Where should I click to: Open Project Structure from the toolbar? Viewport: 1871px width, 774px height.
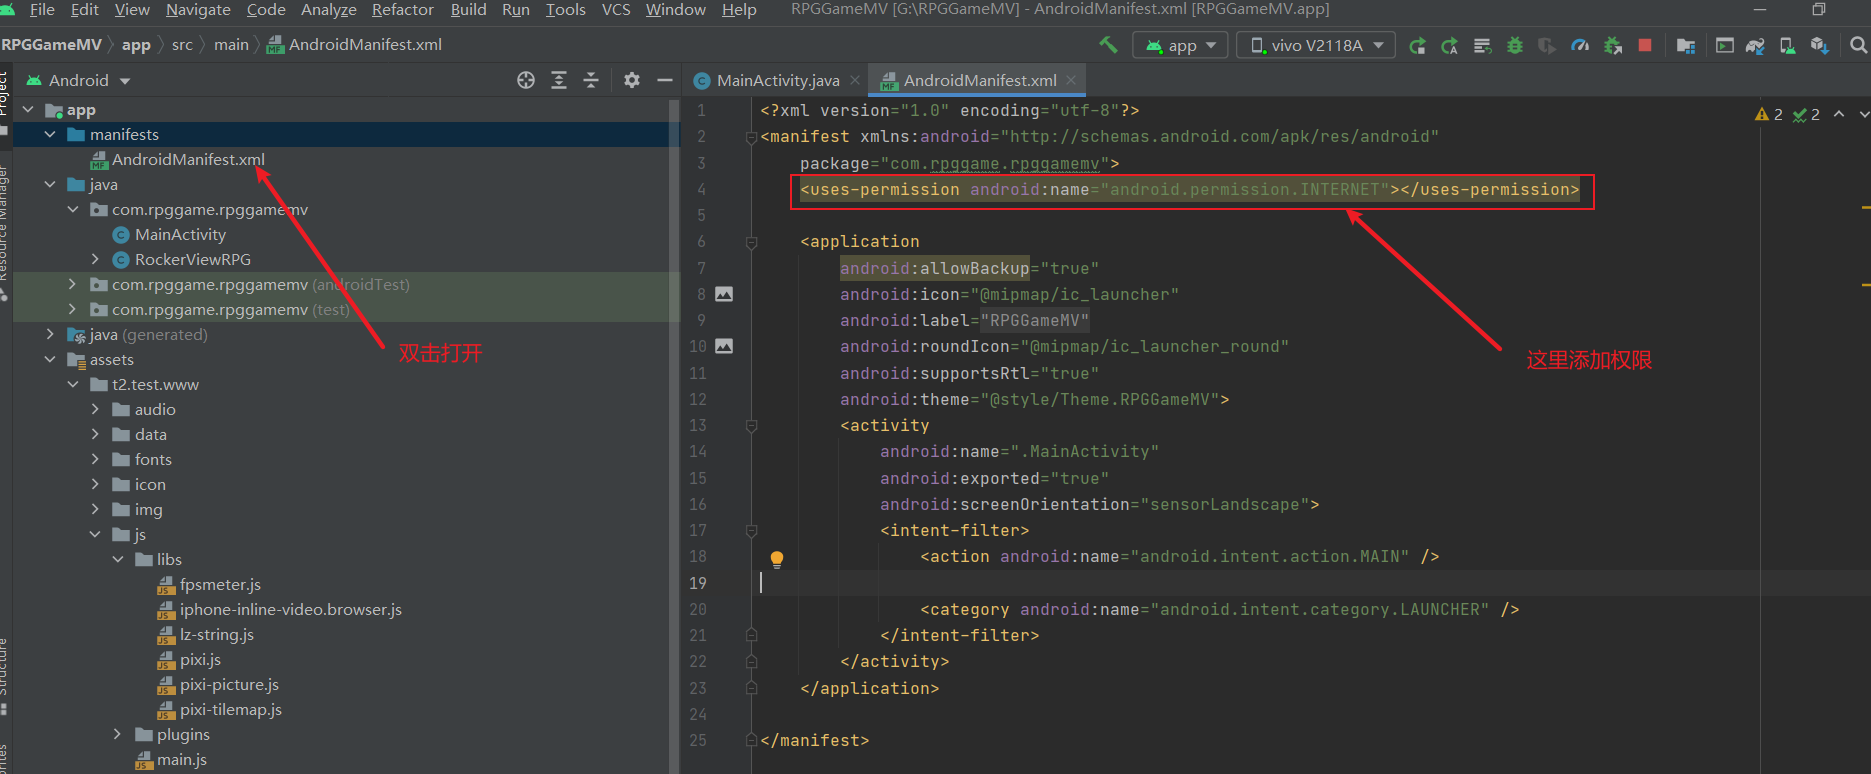(x=1686, y=45)
